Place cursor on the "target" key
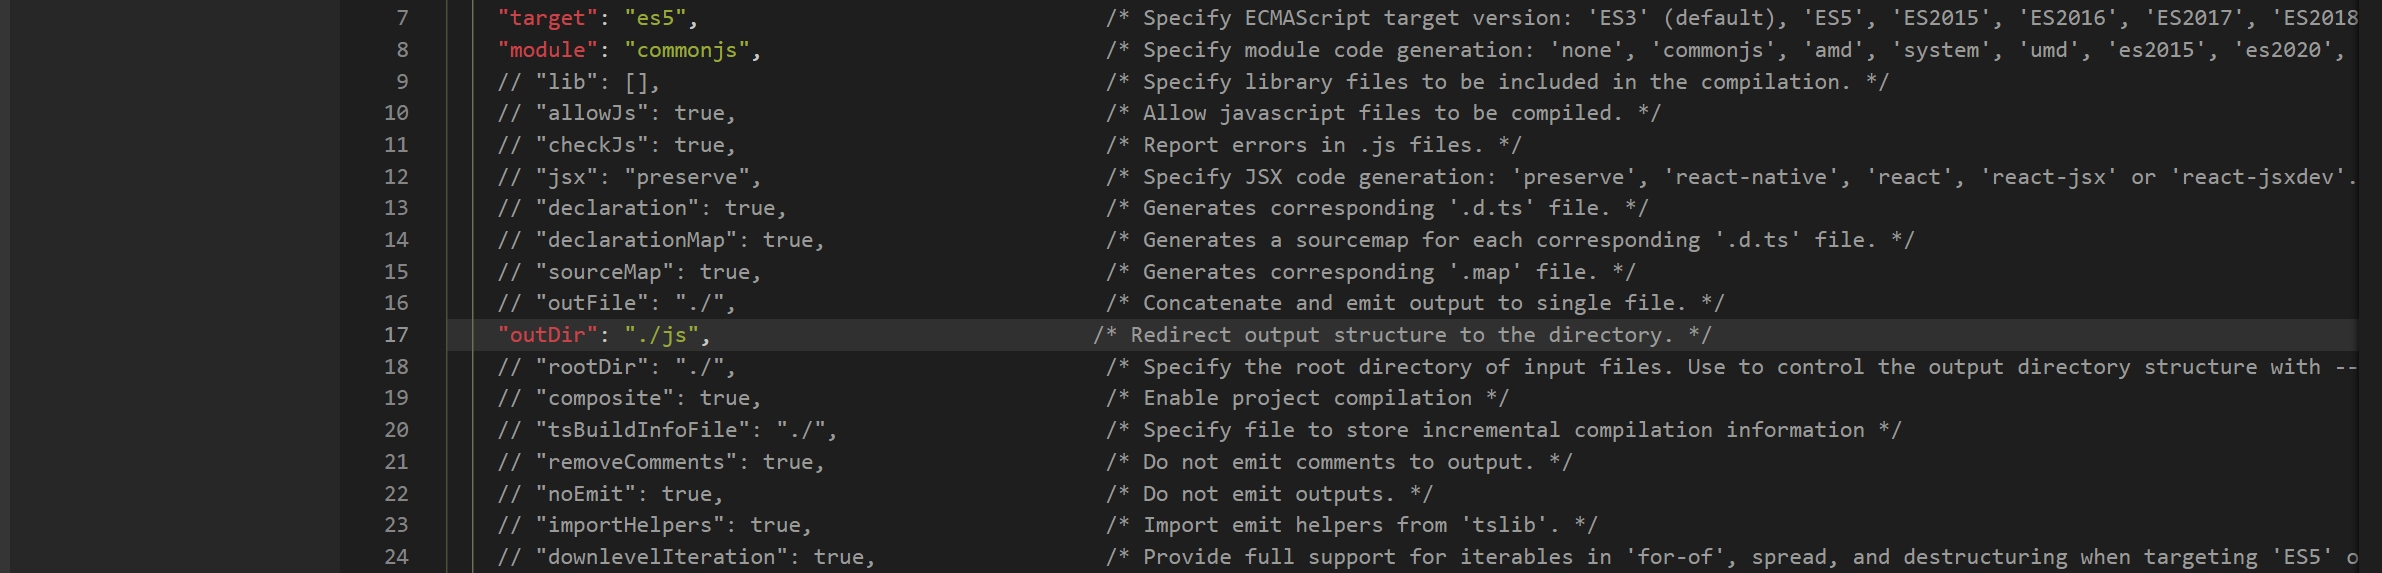 [548, 18]
